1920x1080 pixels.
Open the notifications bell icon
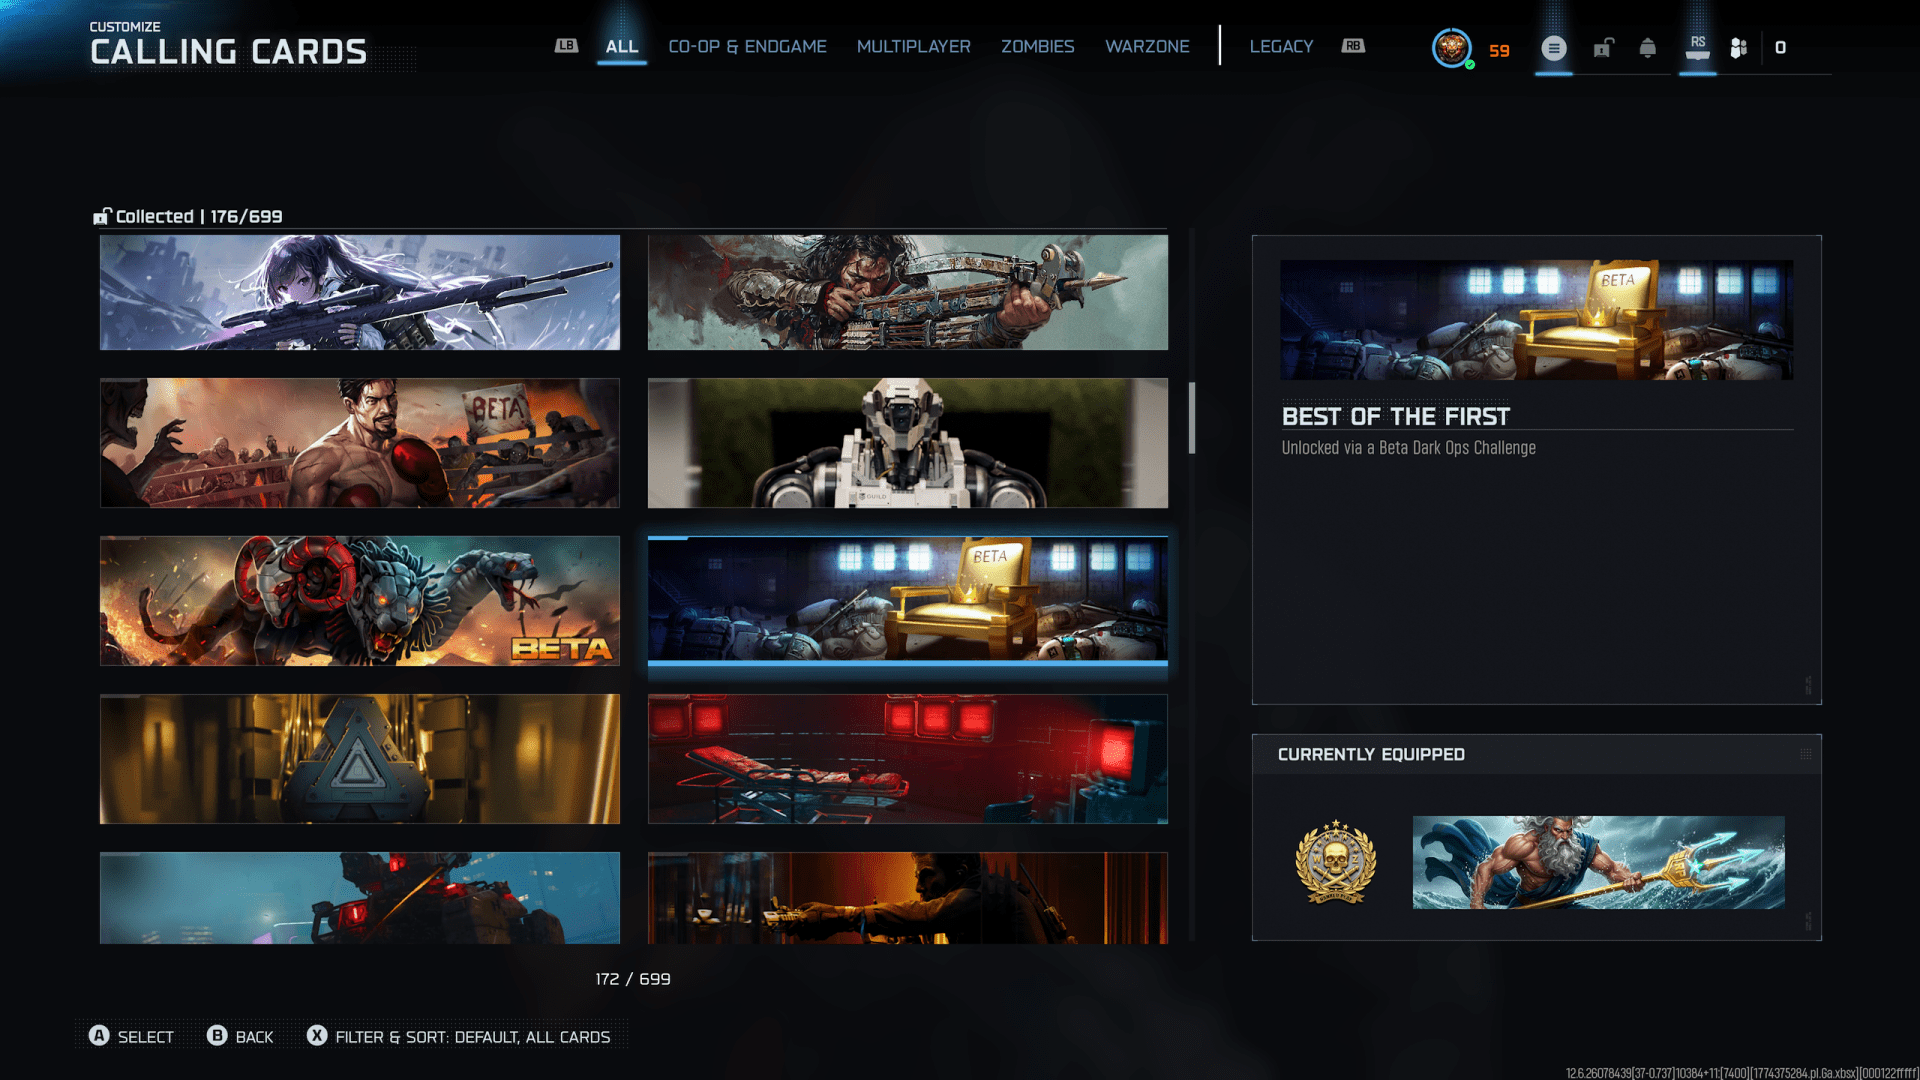(1647, 48)
